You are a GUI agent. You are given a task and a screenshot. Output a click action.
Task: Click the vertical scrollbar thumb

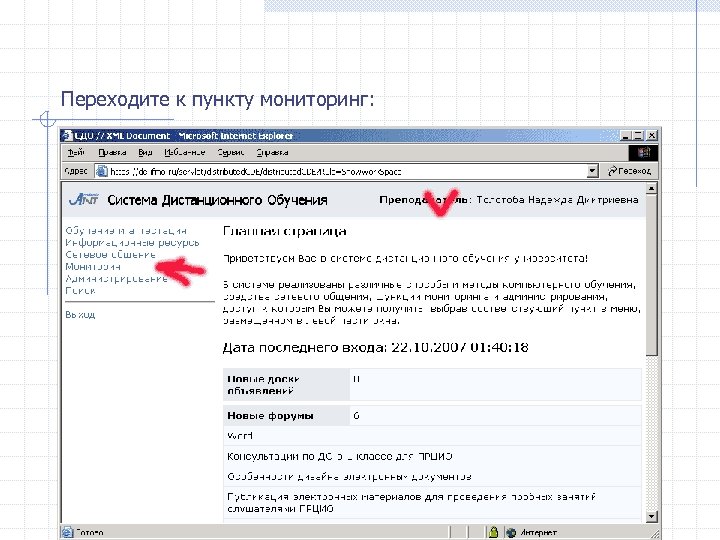(651, 275)
